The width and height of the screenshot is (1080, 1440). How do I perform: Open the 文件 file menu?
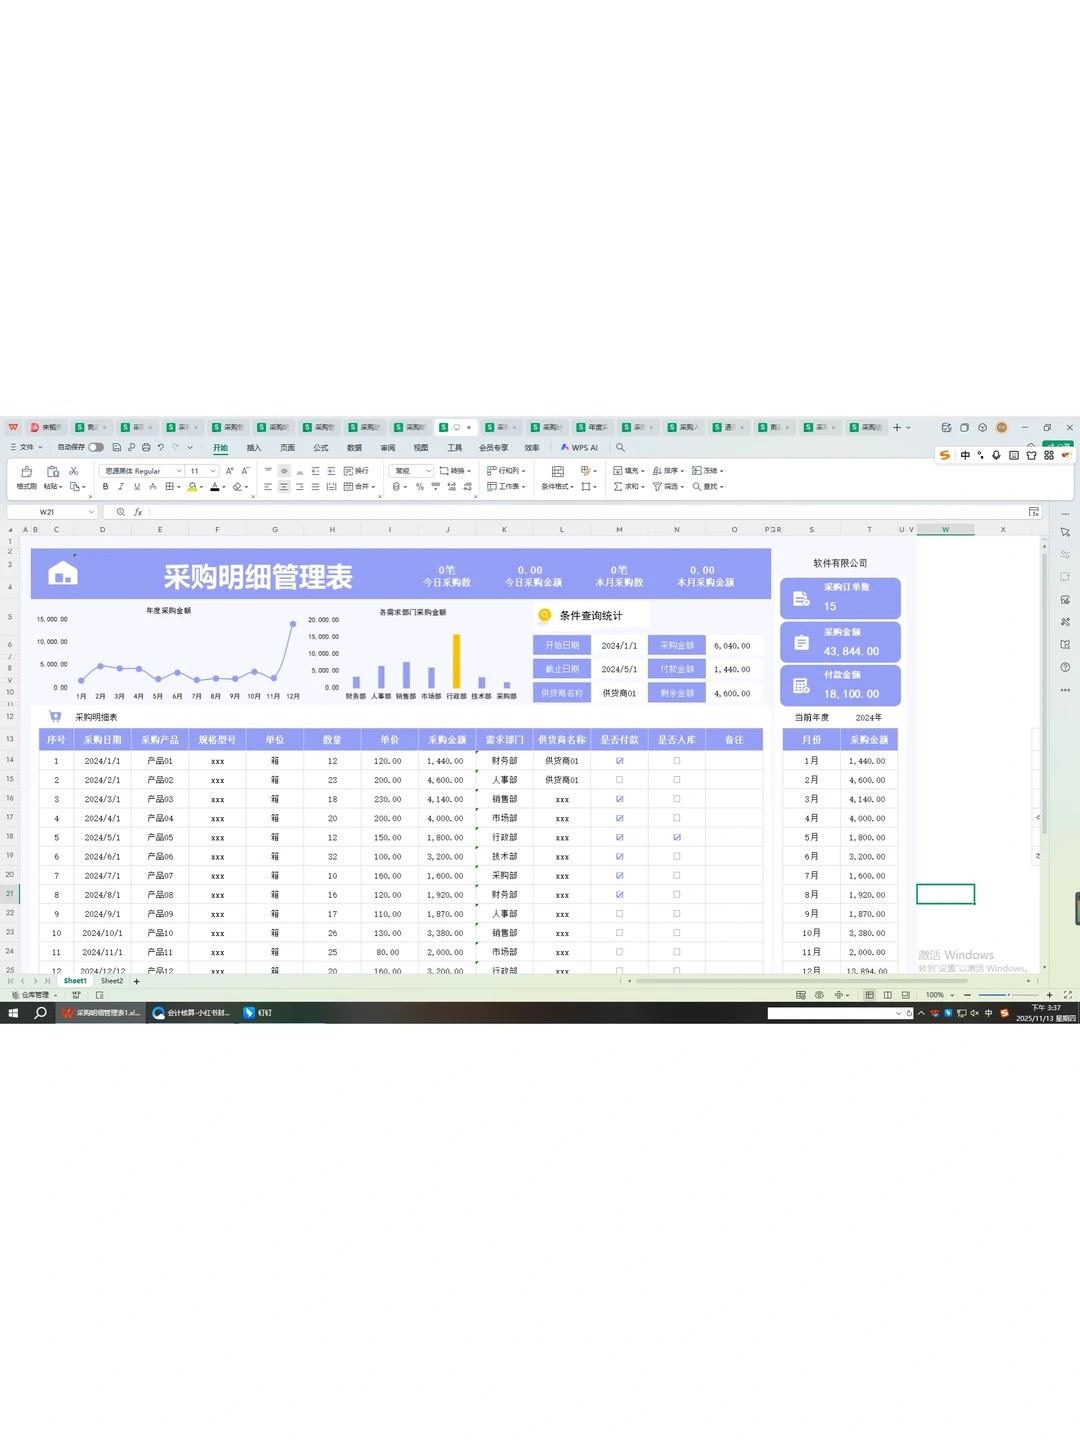[26, 447]
